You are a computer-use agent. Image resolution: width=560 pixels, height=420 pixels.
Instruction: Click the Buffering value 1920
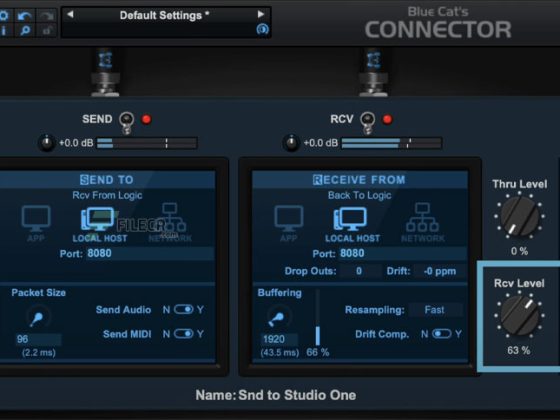point(279,339)
